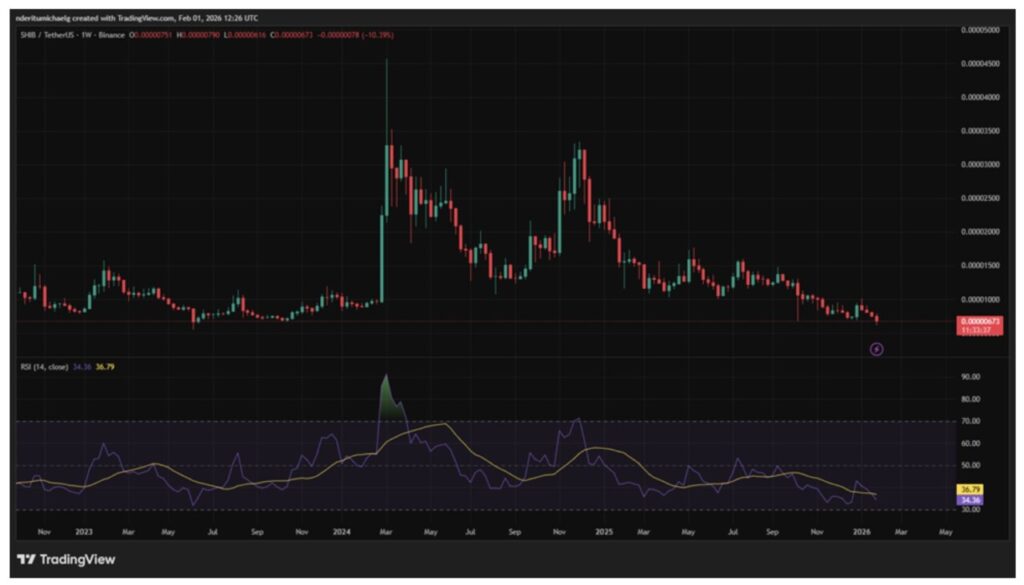Click the 2026 label on the time axis
The width and height of the screenshot is (1024, 585).
coord(861,534)
